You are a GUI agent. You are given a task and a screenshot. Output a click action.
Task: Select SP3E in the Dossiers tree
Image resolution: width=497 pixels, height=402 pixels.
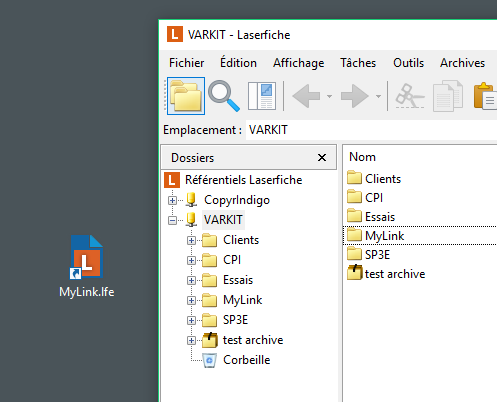[235, 320]
